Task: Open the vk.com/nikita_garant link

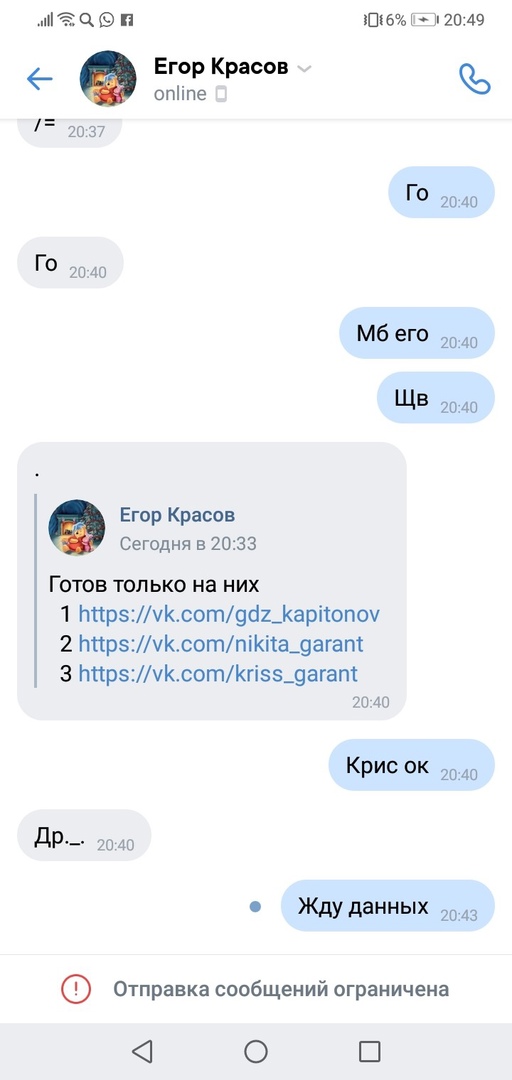Action: (x=221, y=644)
